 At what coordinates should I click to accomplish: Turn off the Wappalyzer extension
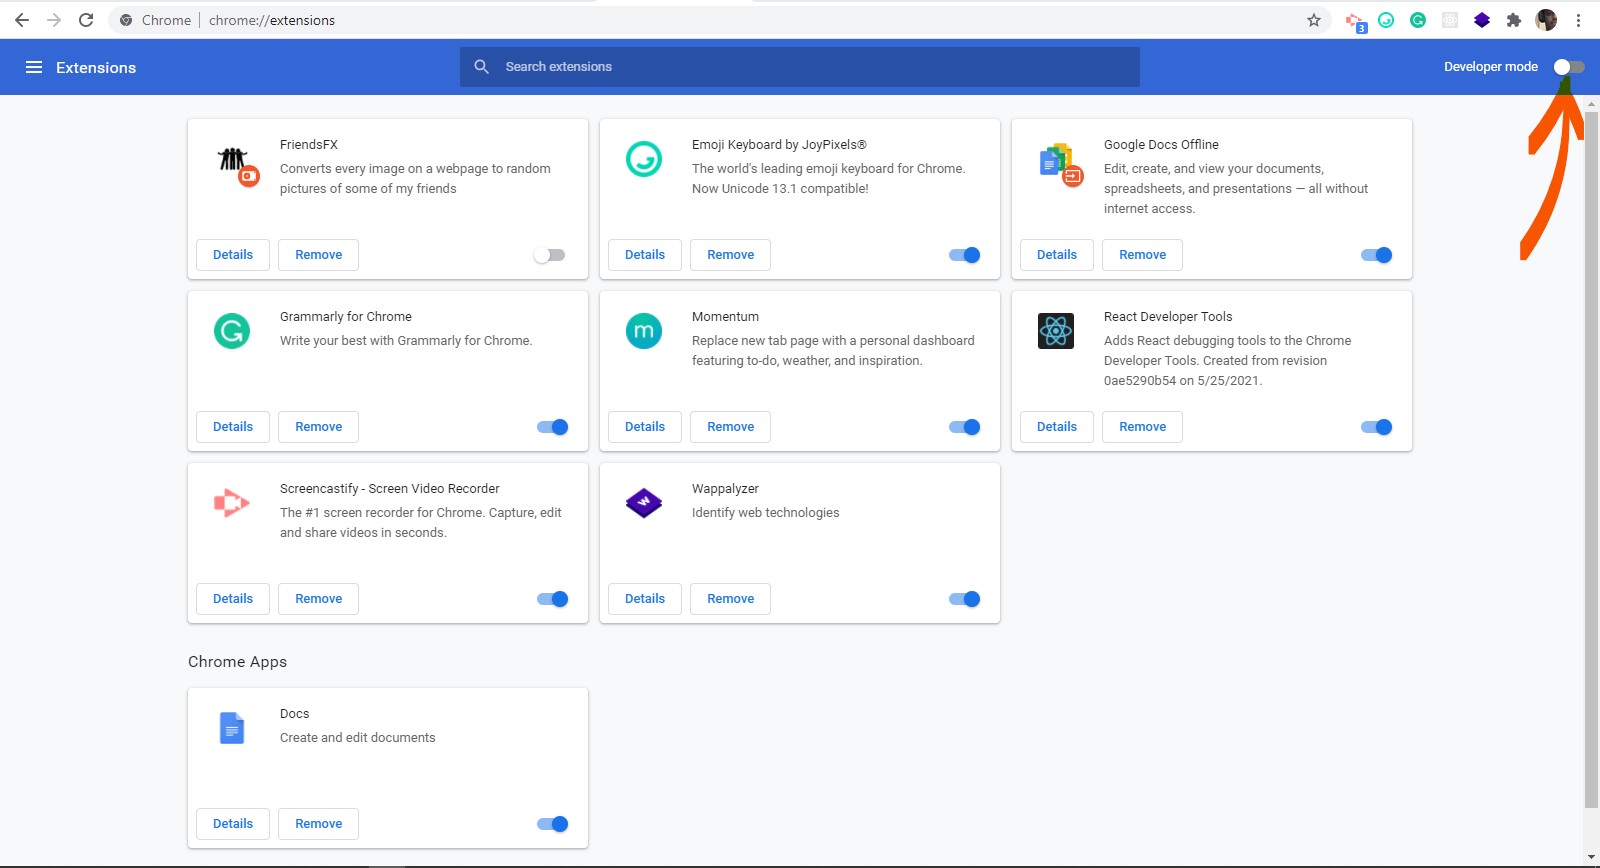(965, 599)
